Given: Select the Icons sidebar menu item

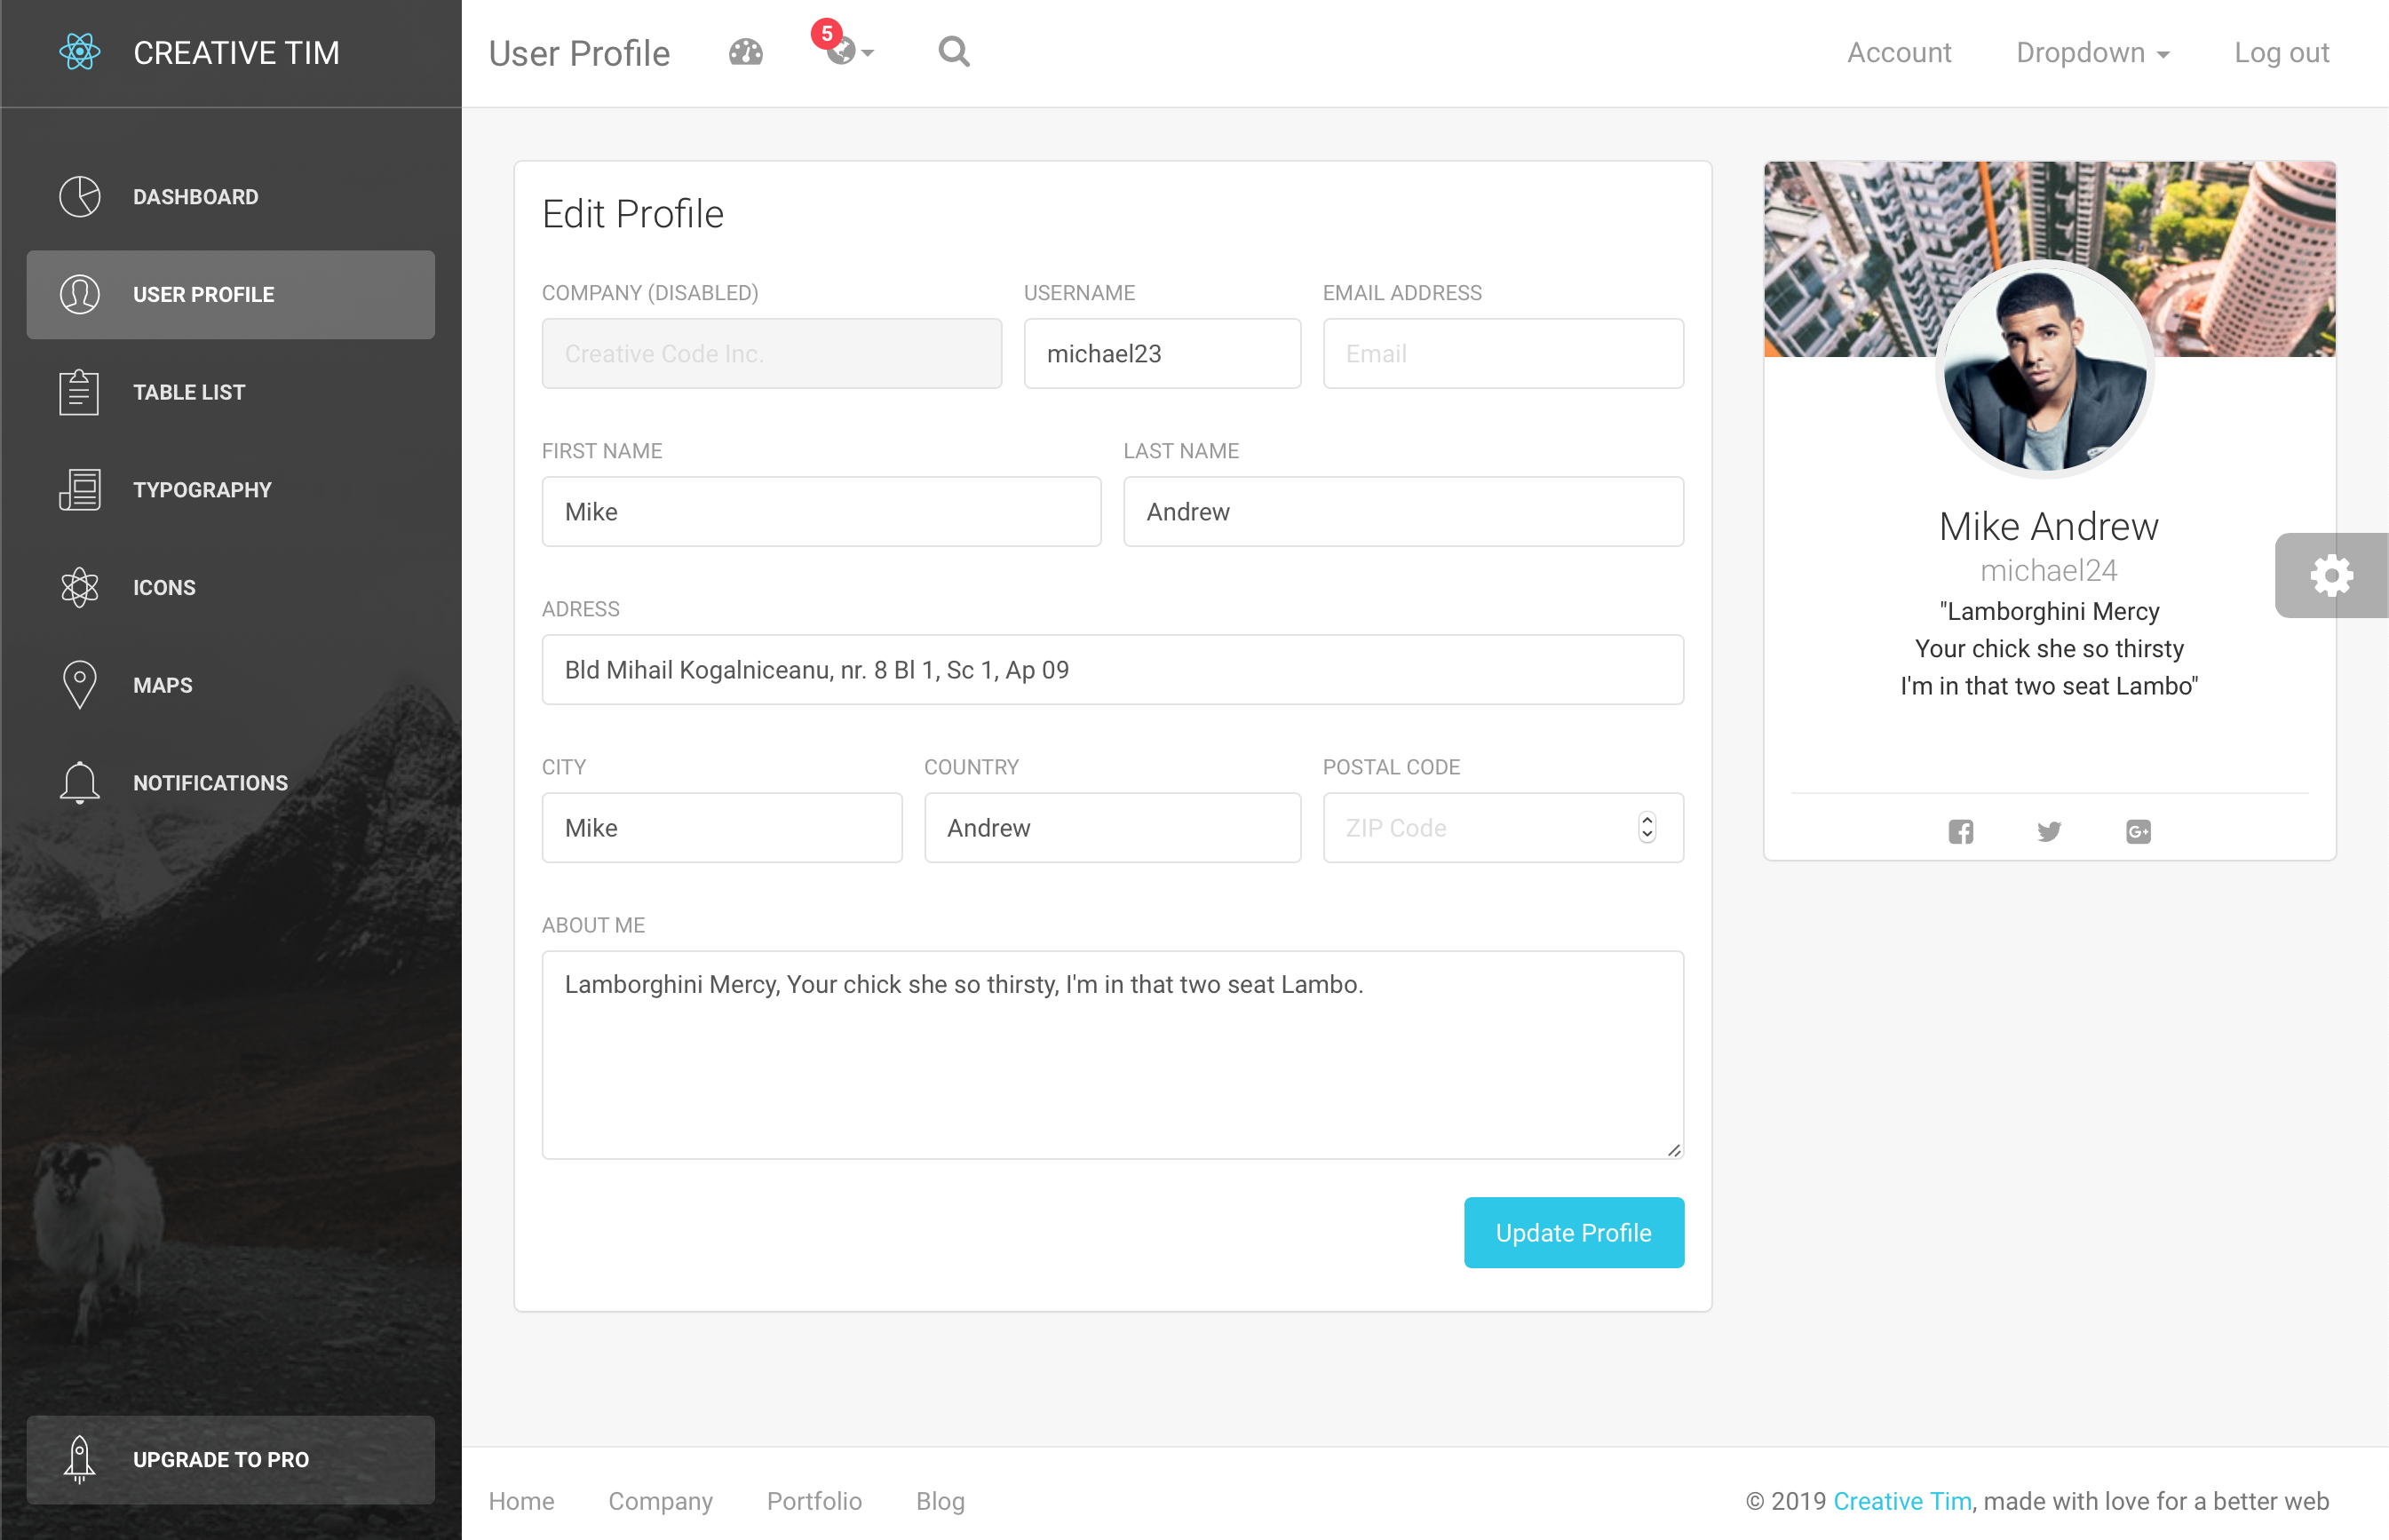Looking at the screenshot, I should pos(232,587).
